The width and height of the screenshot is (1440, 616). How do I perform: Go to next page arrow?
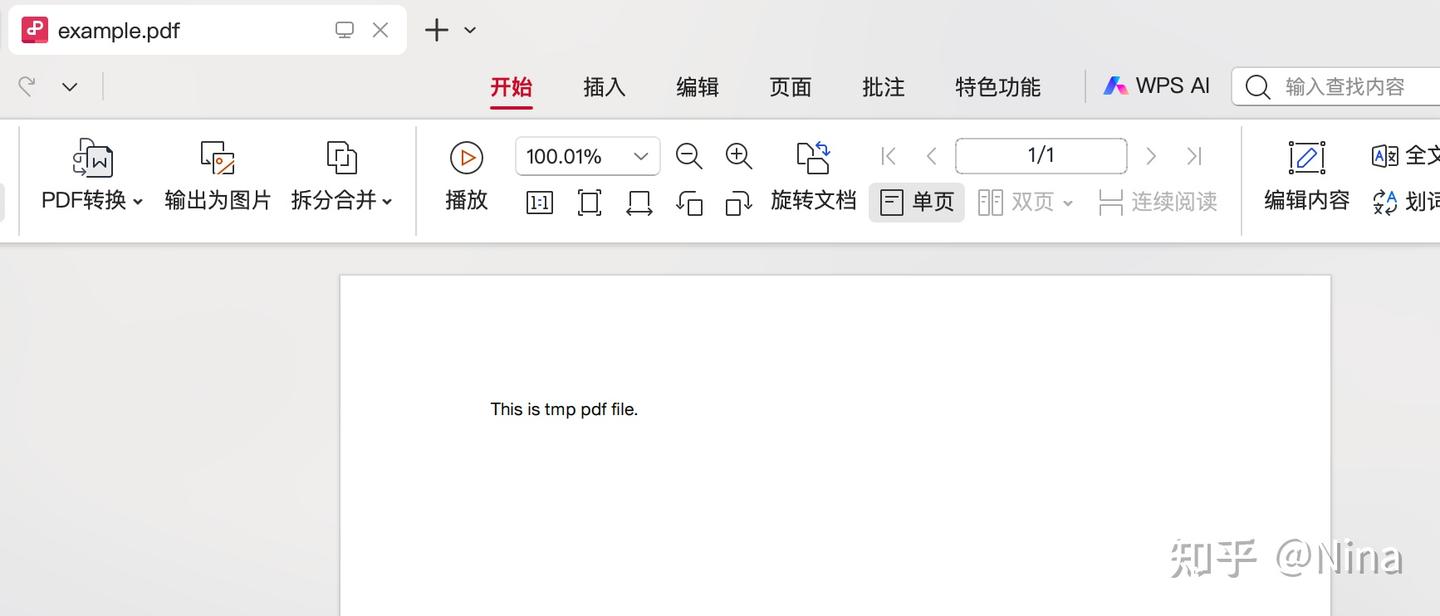pos(1151,156)
